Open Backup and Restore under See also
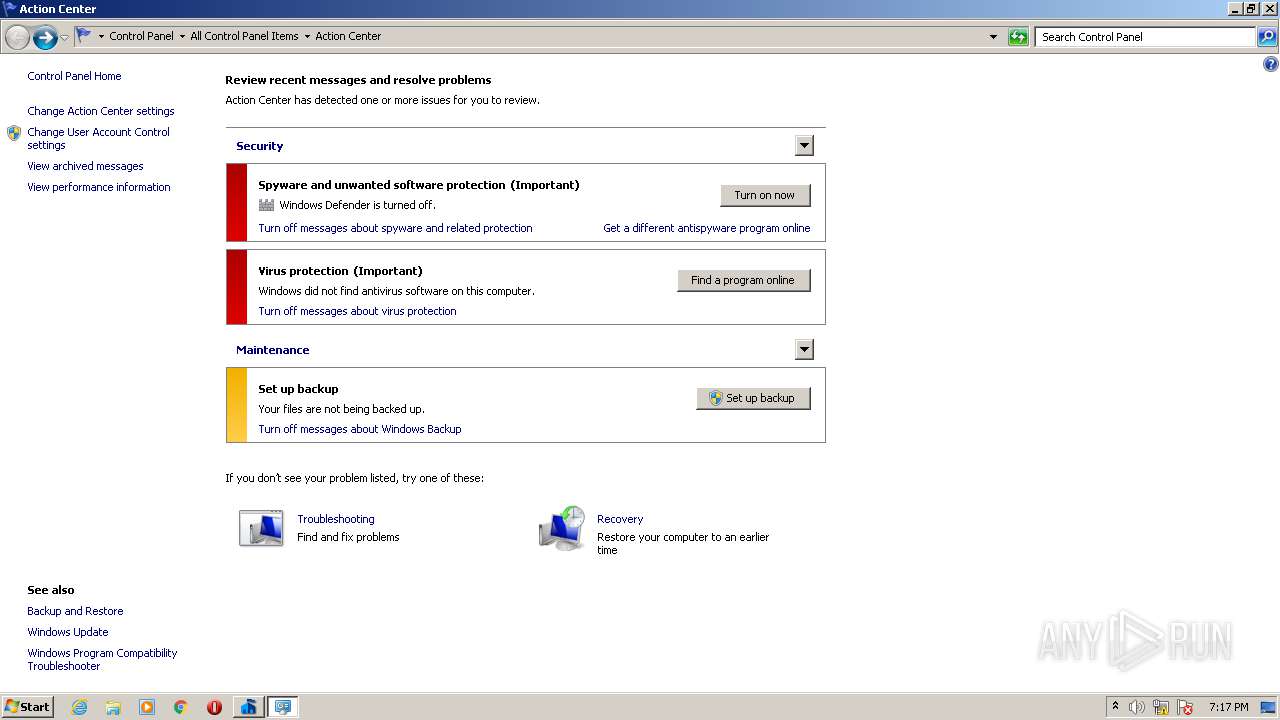This screenshot has width=1280, height=720. click(x=75, y=611)
